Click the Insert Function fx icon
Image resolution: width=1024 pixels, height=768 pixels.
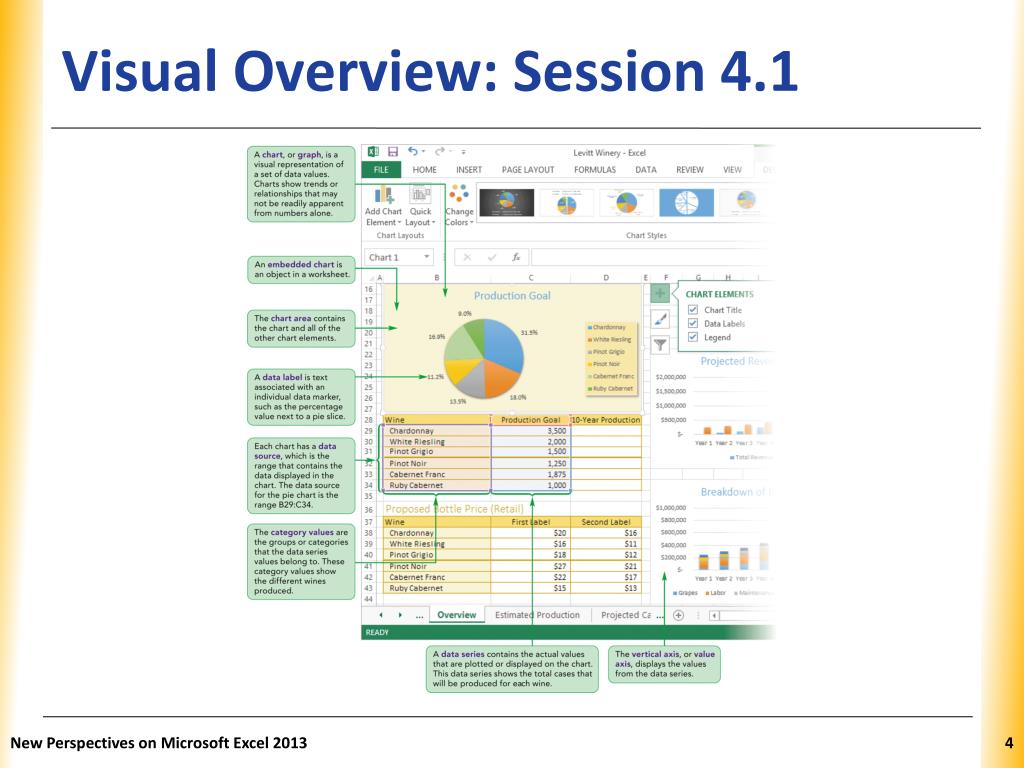coord(516,257)
